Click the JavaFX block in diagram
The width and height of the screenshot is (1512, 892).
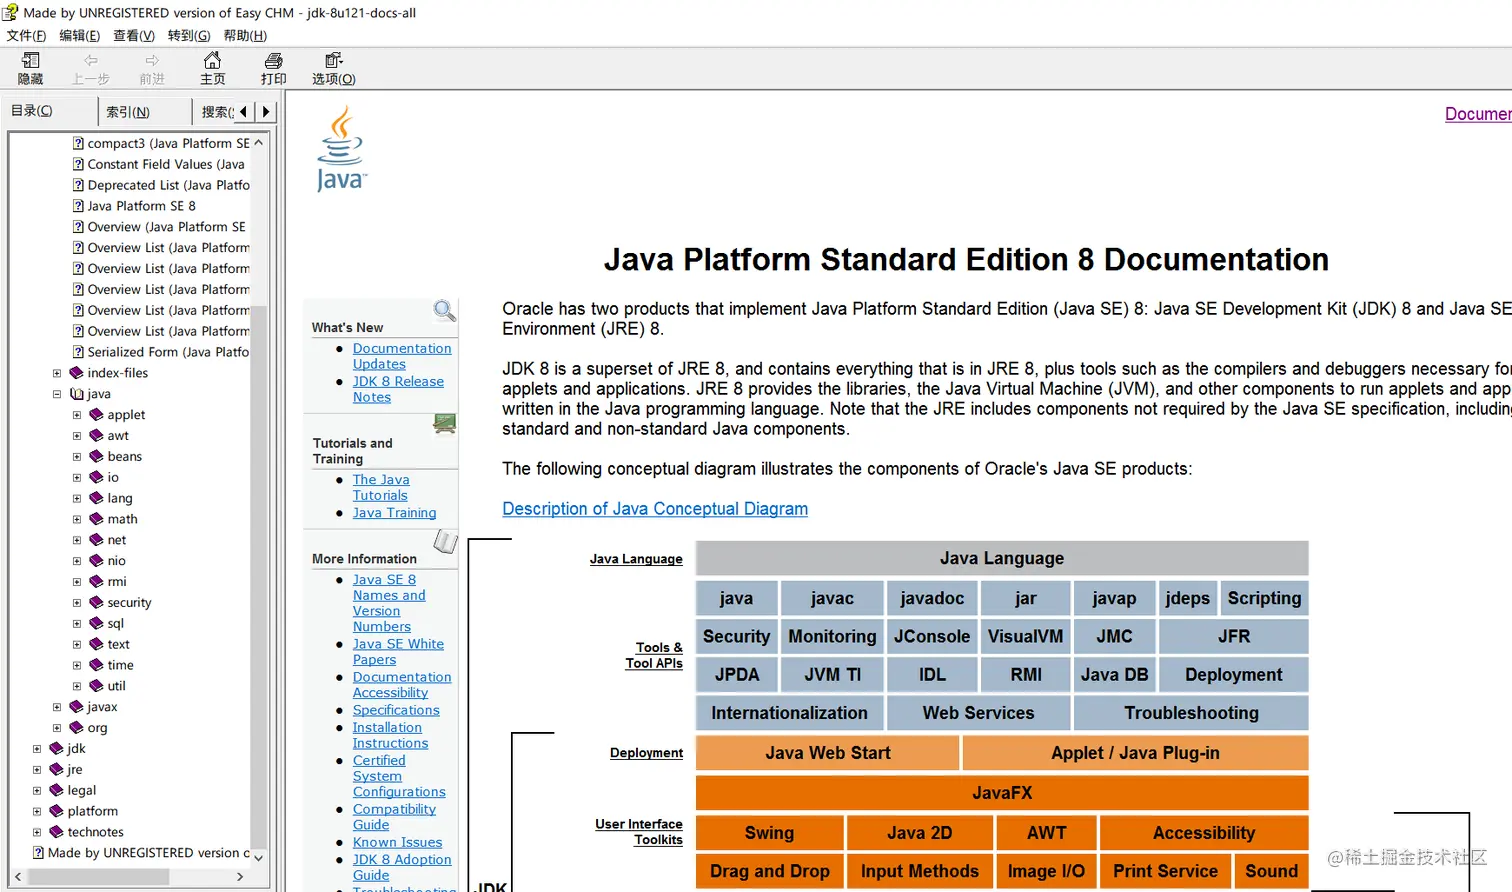pyautogui.click(x=1002, y=793)
